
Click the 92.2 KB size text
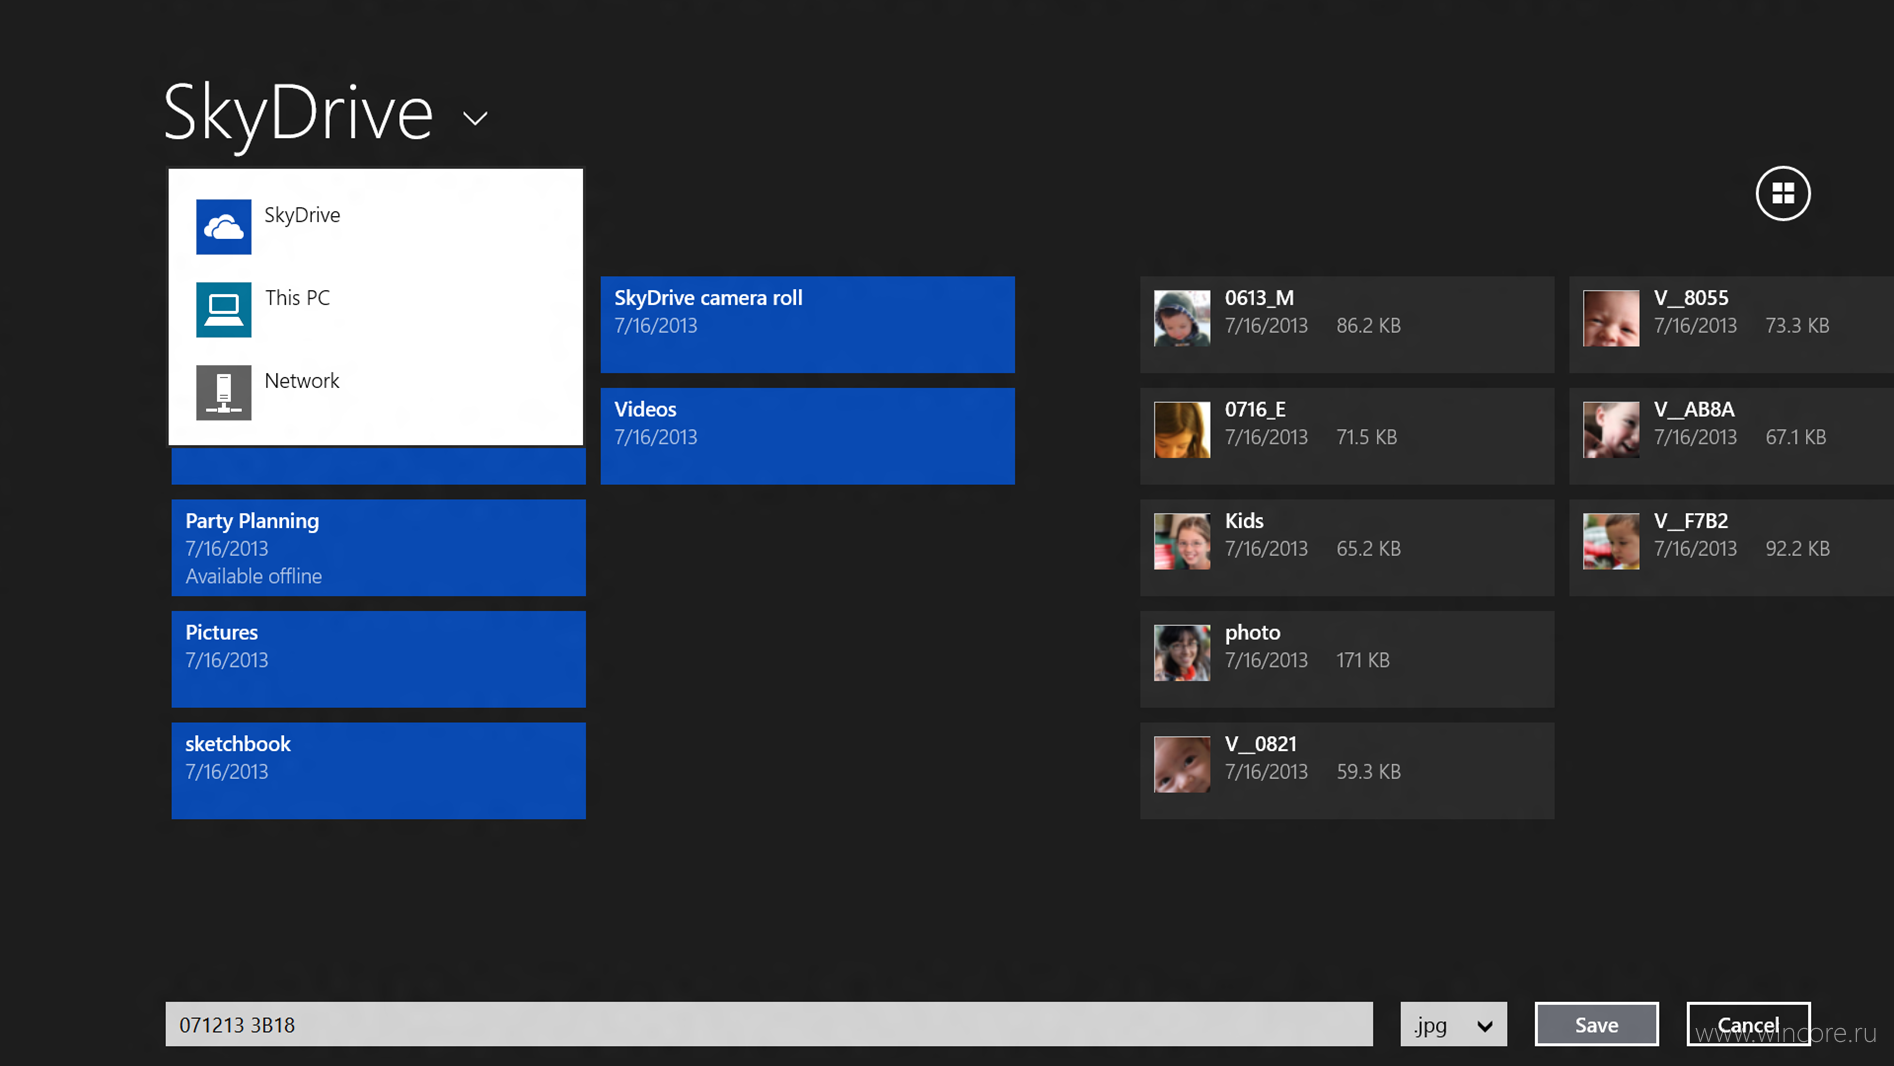point(1797,549)
